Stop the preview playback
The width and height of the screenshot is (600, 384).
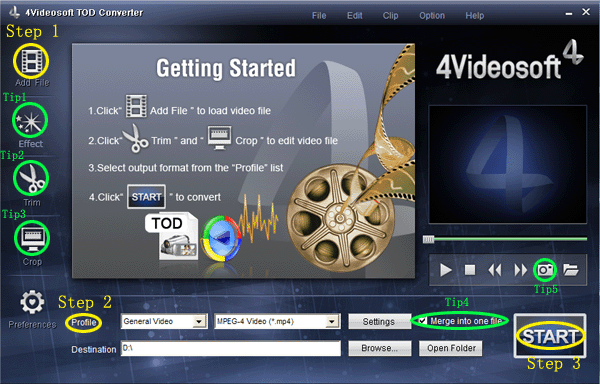[470, 270]
